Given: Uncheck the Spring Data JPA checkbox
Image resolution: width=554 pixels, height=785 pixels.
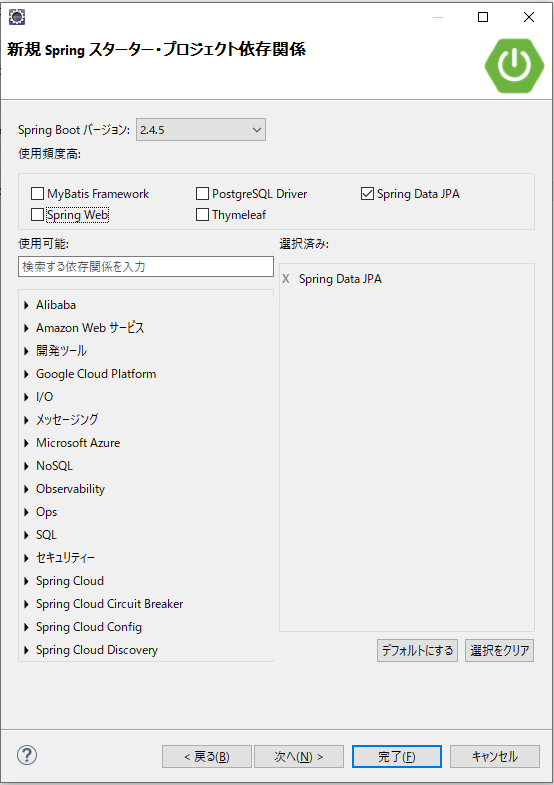Looking at the screenshot, I should point(367,194).
